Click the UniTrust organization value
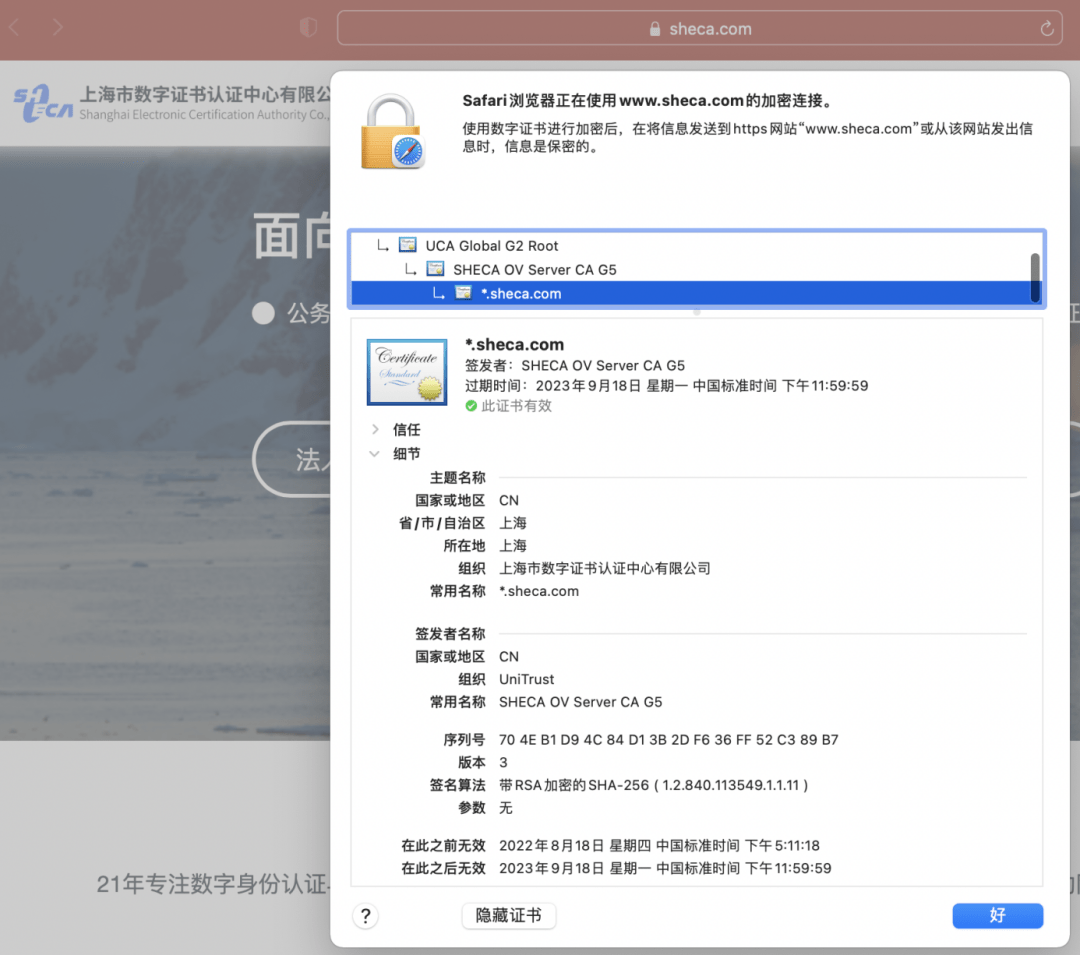Viewport: 1080px width, 955px height. [x=526, y=680]
